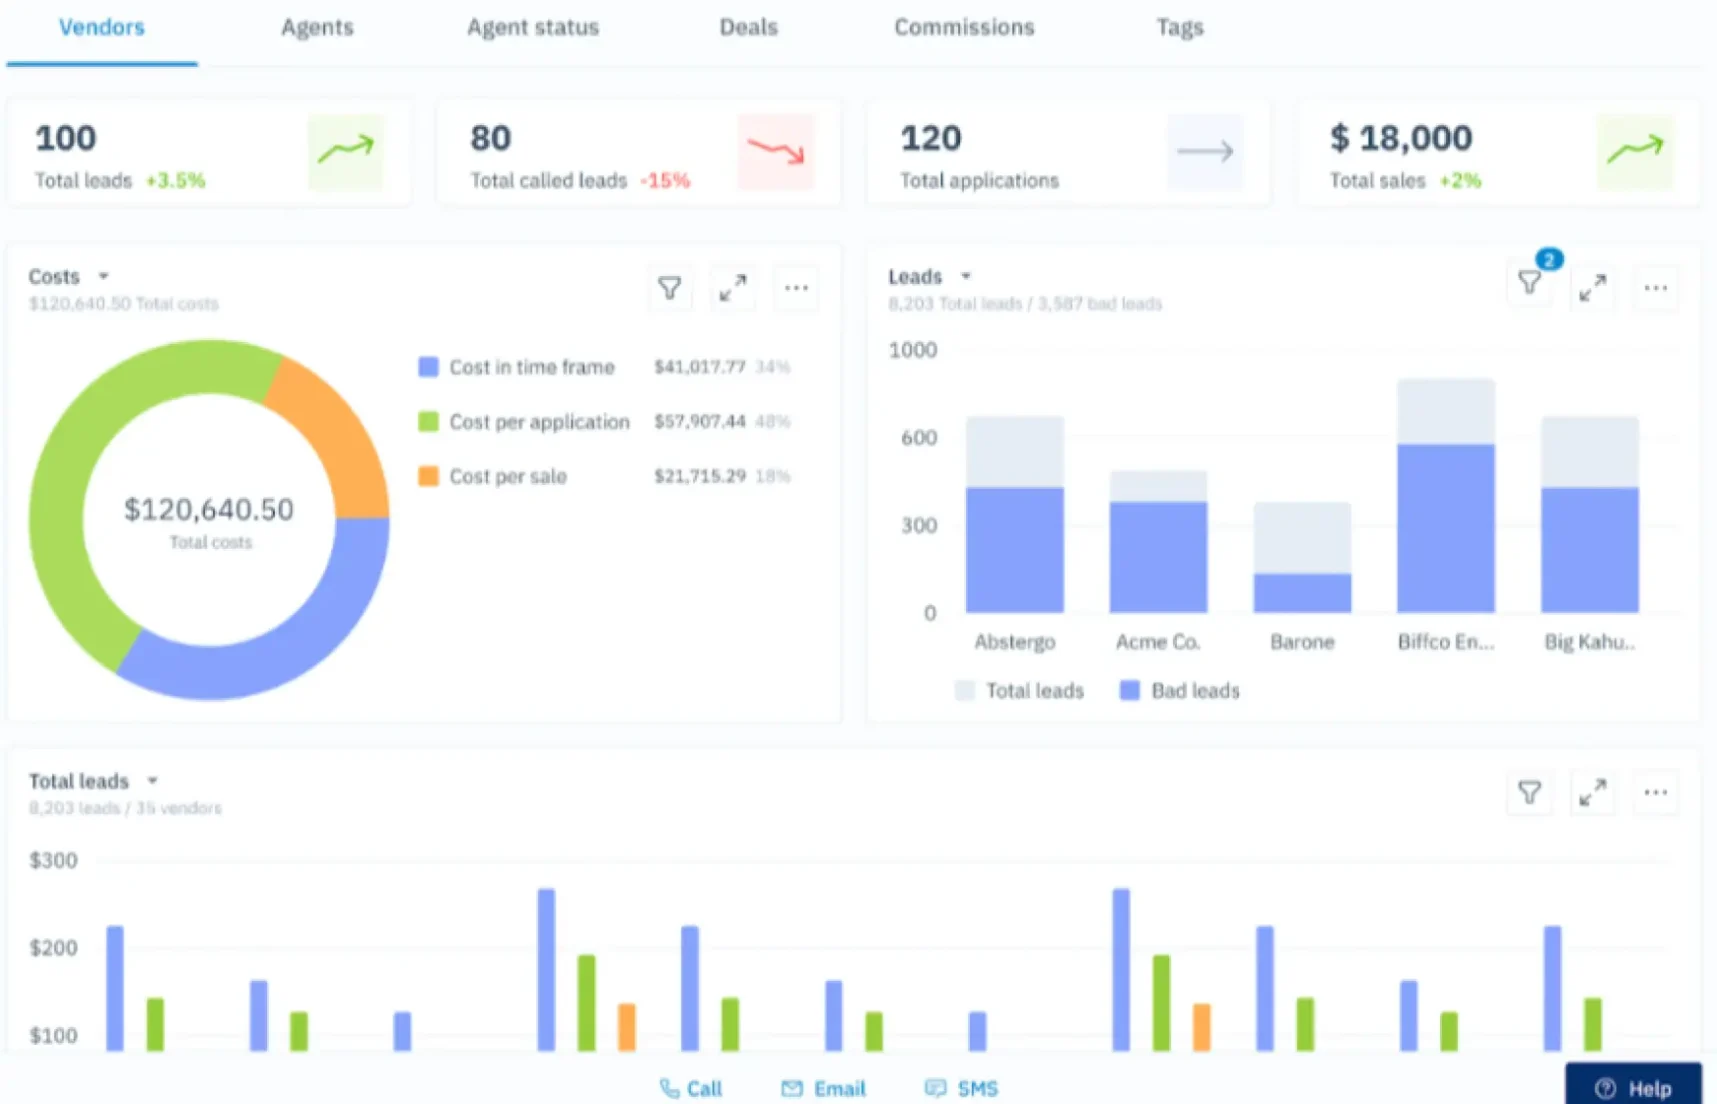The height and width of the screenshot is (1104, 1717).
Task: Click the +2% change indicator
Action: (x=1460, y=181)
